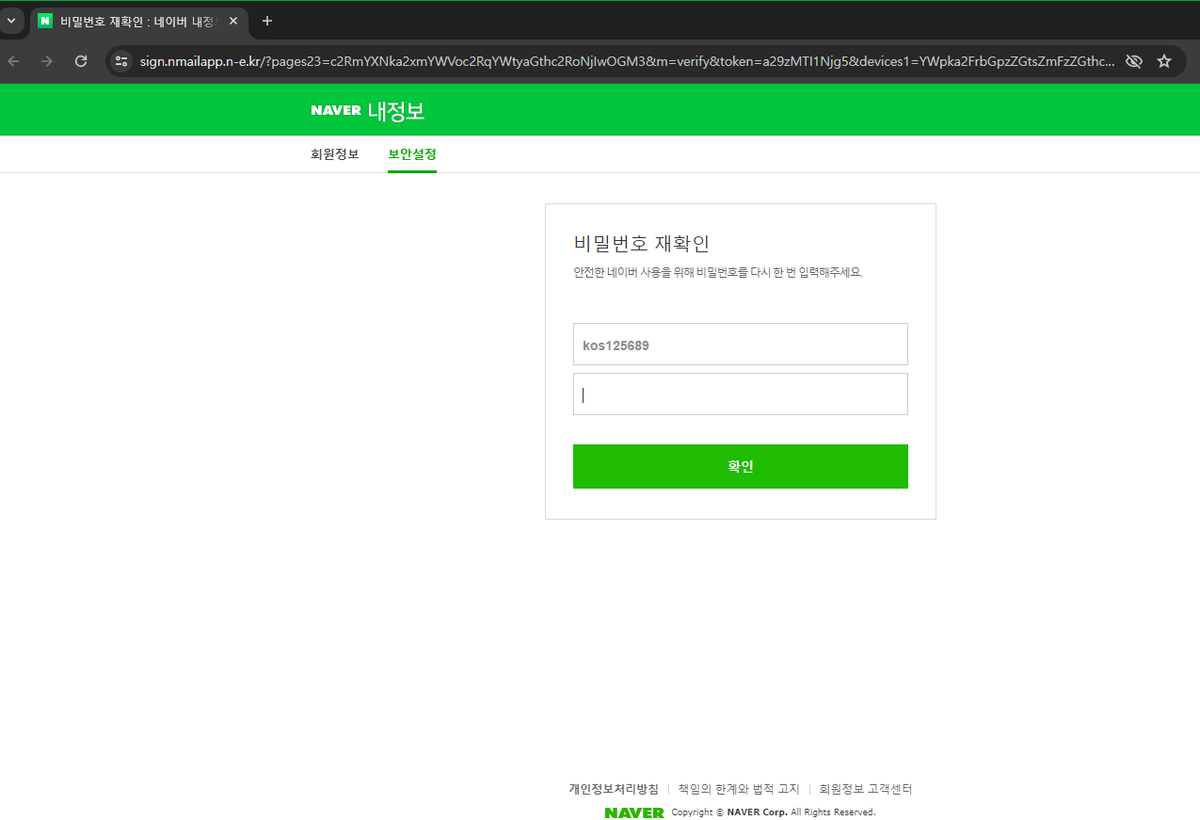This screenshot has height=820, width=1200.
Task: Click the eye-slash icon in address bar
Action: [x=1133, y=61]
